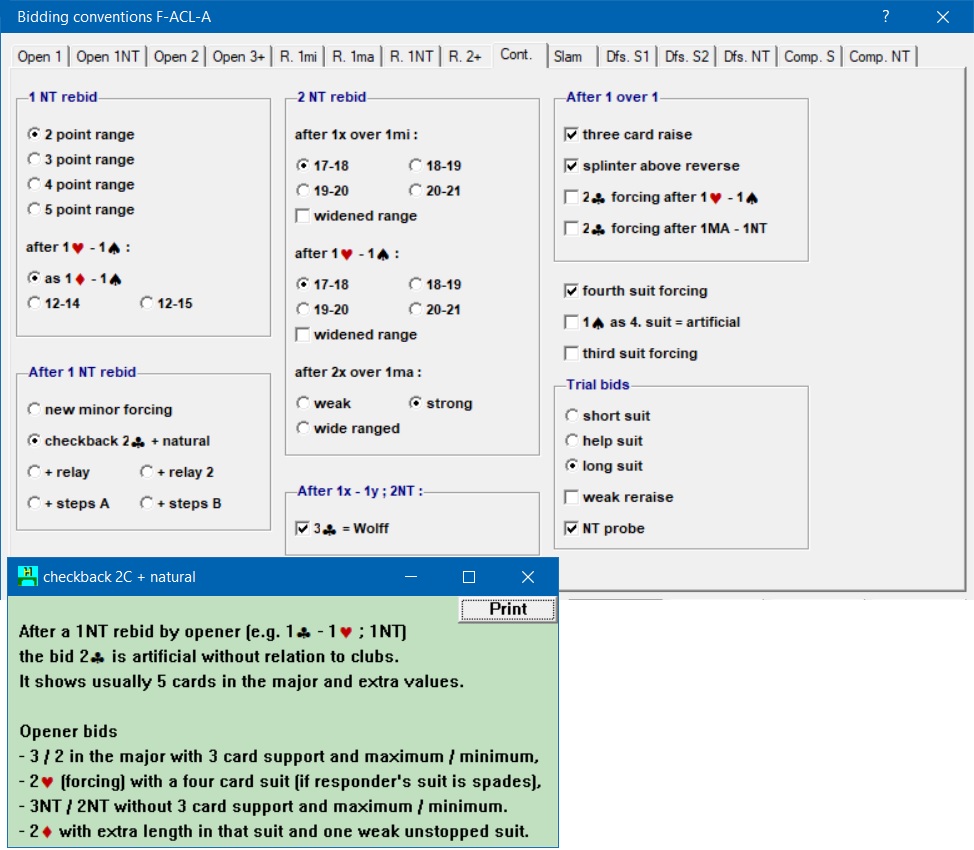Open the Open 1NT tab
This screenshot has width=974, height=850.
point(108,57)
